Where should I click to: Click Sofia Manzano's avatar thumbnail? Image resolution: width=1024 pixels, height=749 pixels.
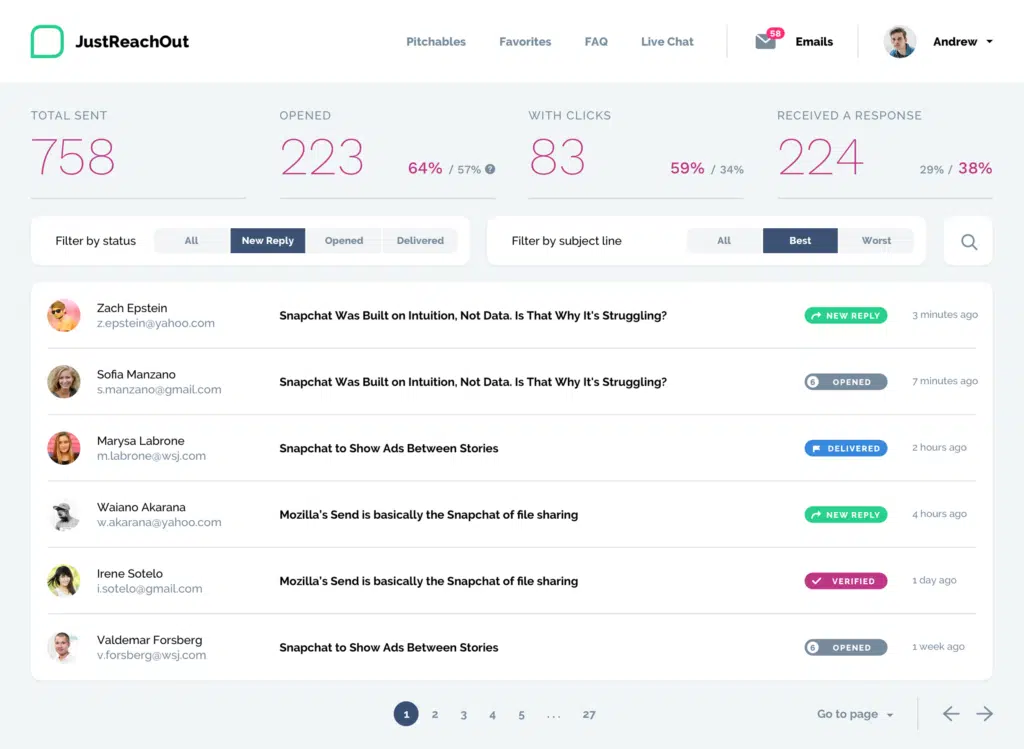[64, 382]
